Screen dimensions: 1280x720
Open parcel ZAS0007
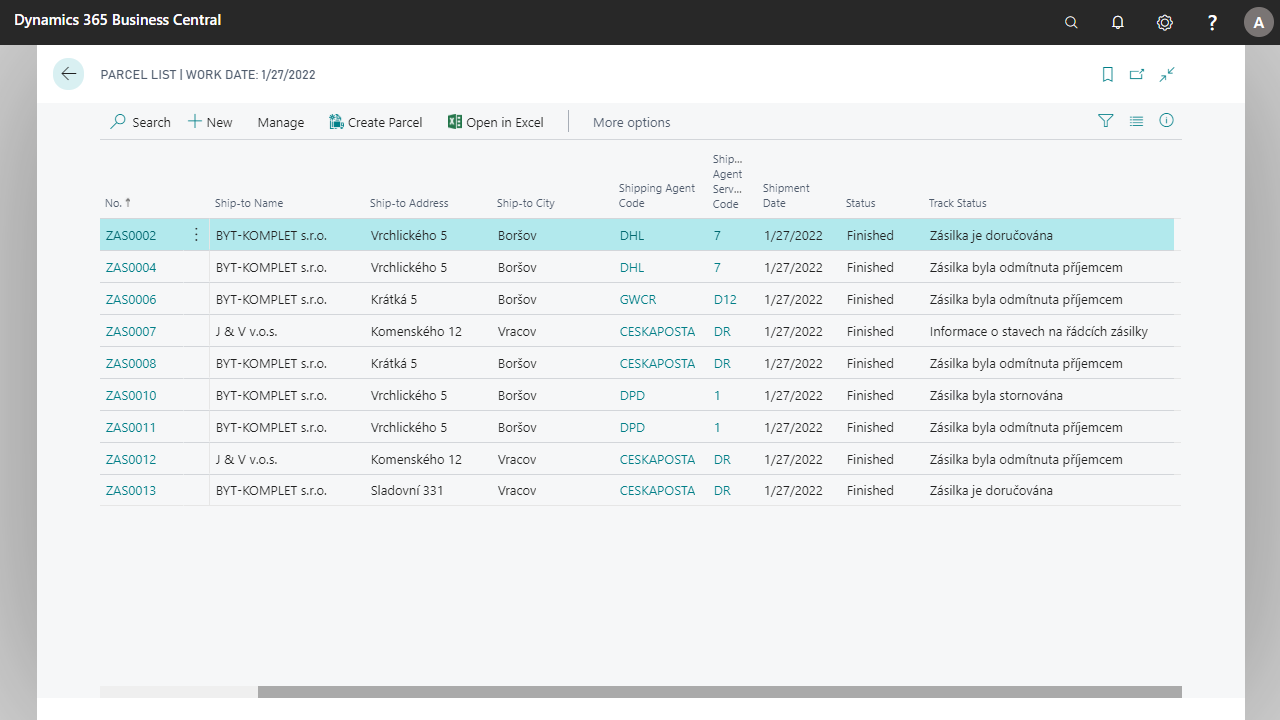coord(131,332)
